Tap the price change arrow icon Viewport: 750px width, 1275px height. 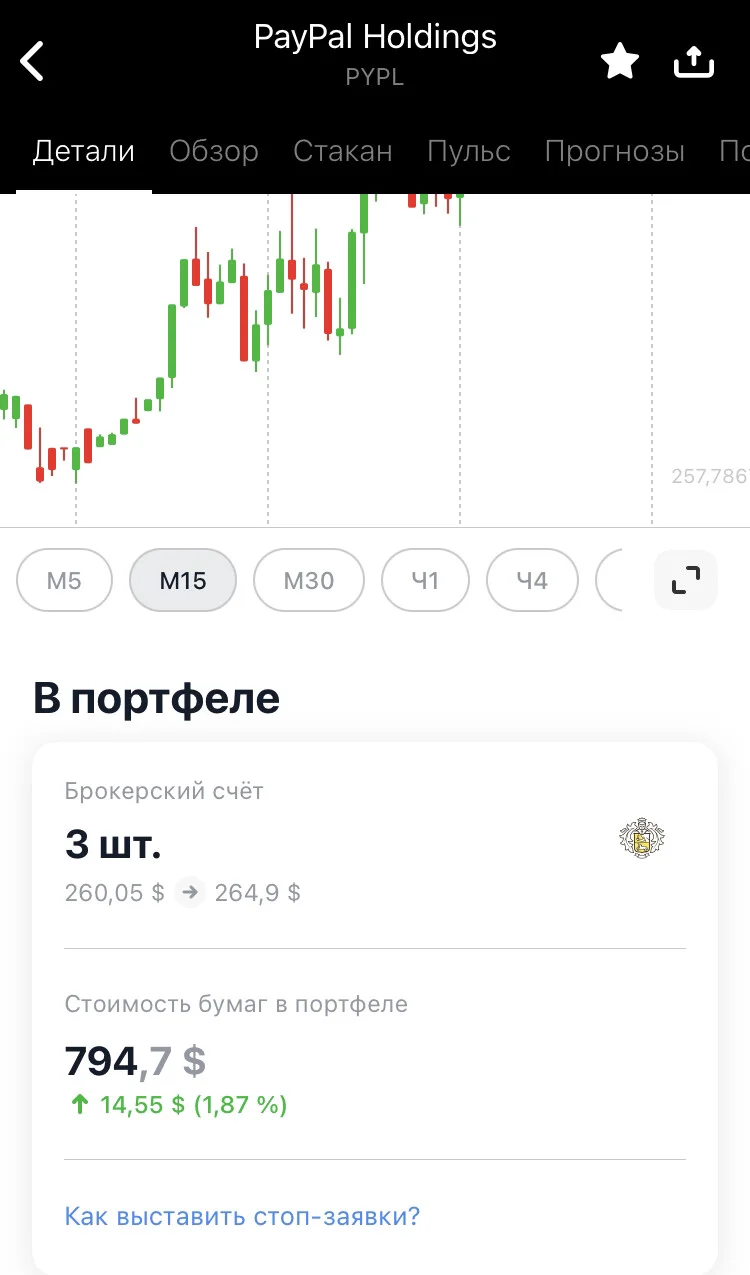189,892
